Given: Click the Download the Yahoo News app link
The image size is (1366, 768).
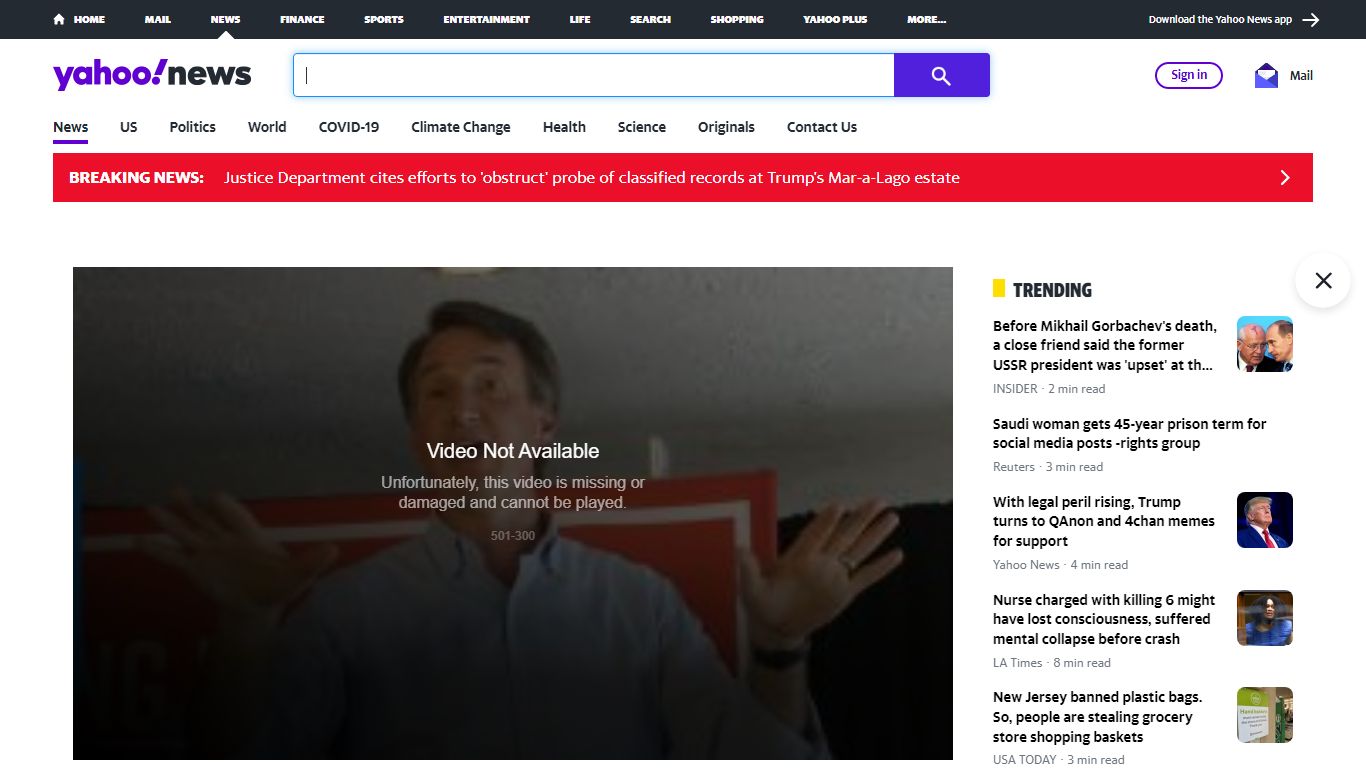Looking at the screenshot, I should tap(1220, 19).
